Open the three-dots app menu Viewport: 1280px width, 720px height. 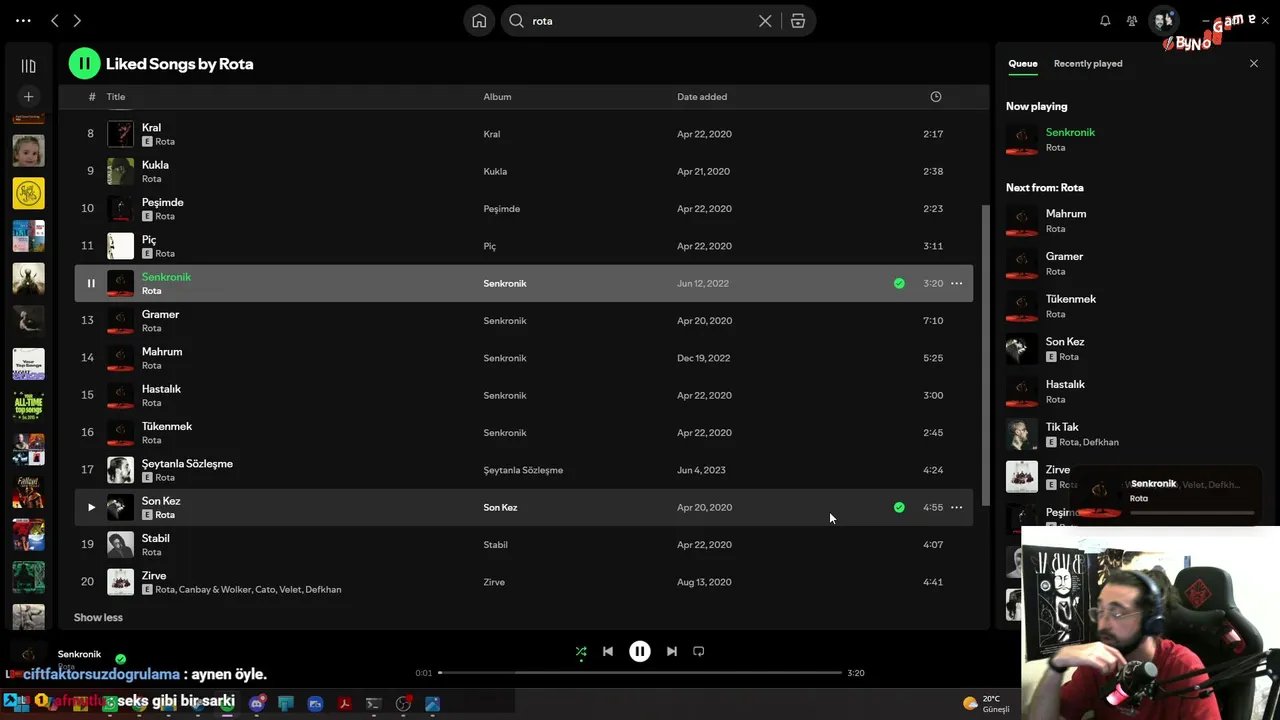pos(23,20)
